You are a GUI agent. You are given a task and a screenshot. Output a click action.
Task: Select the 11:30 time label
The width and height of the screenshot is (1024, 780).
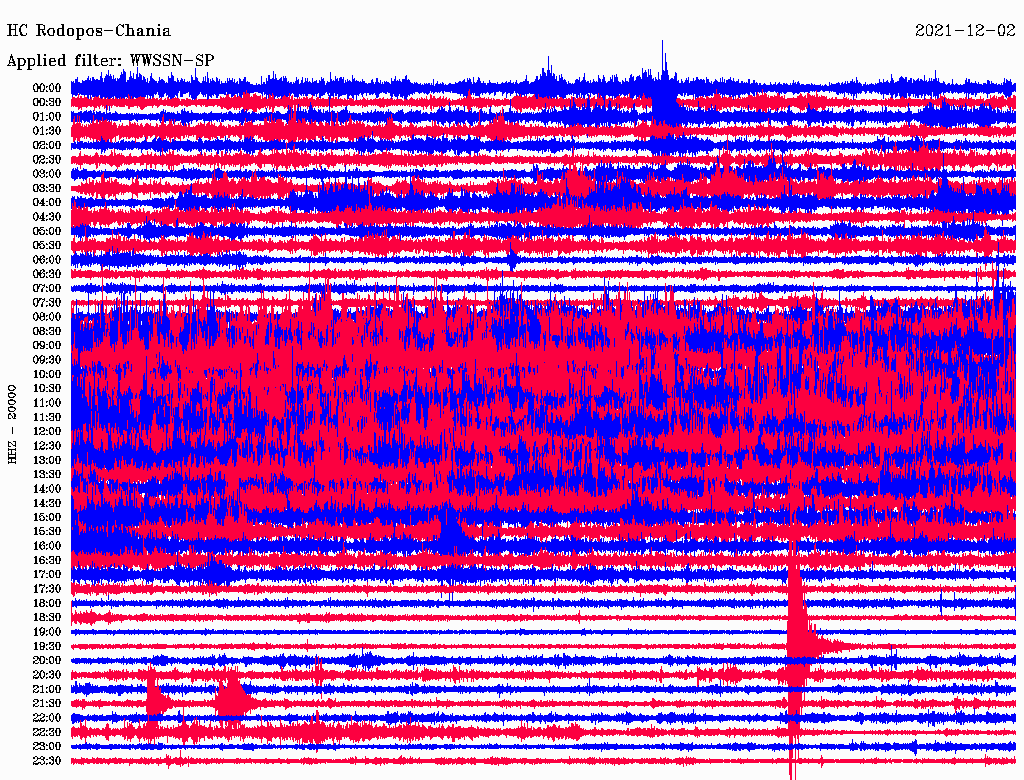(46, 417)
